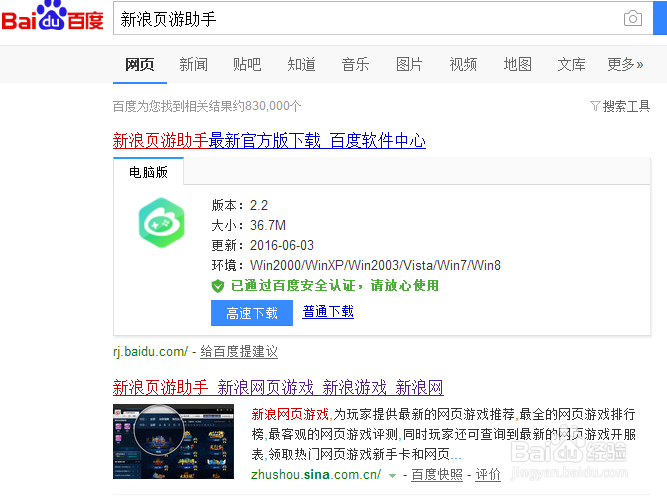Open the 地图 tab
This screenshot has width=667, height=496.
click(517, 65)
